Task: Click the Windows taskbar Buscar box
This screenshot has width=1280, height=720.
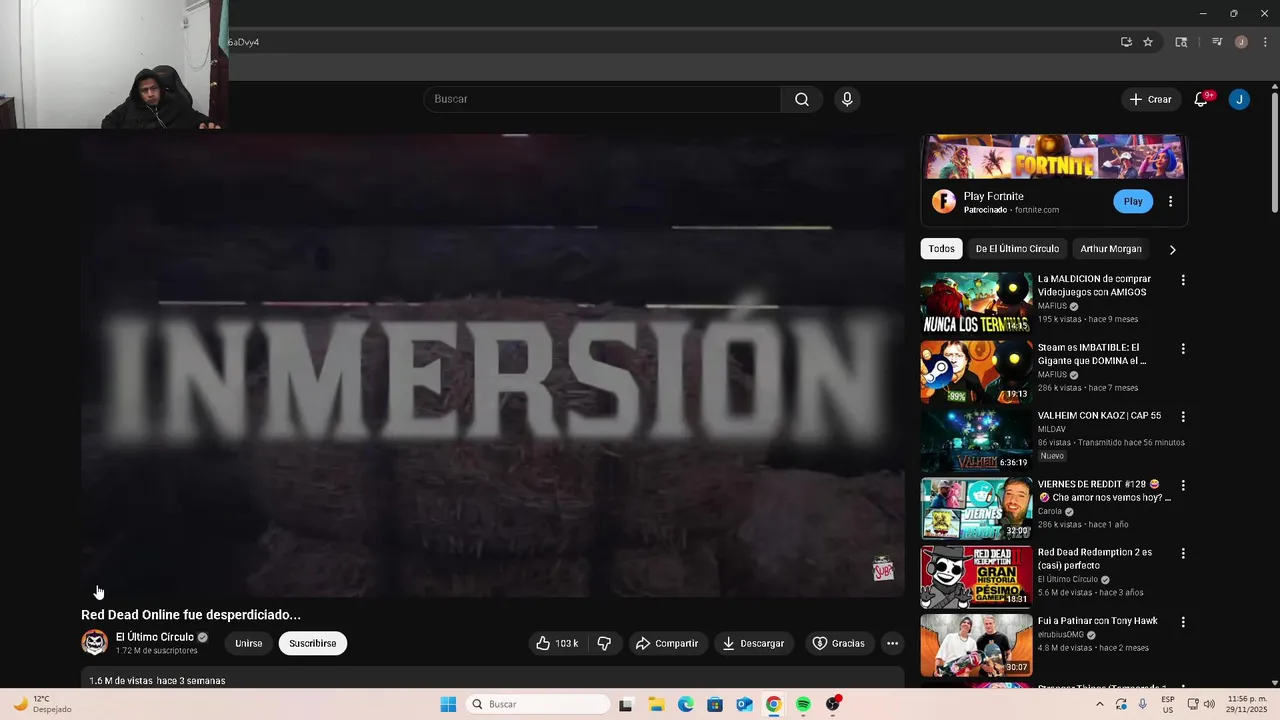Action: pyautogui.click(x=538, y=704)
